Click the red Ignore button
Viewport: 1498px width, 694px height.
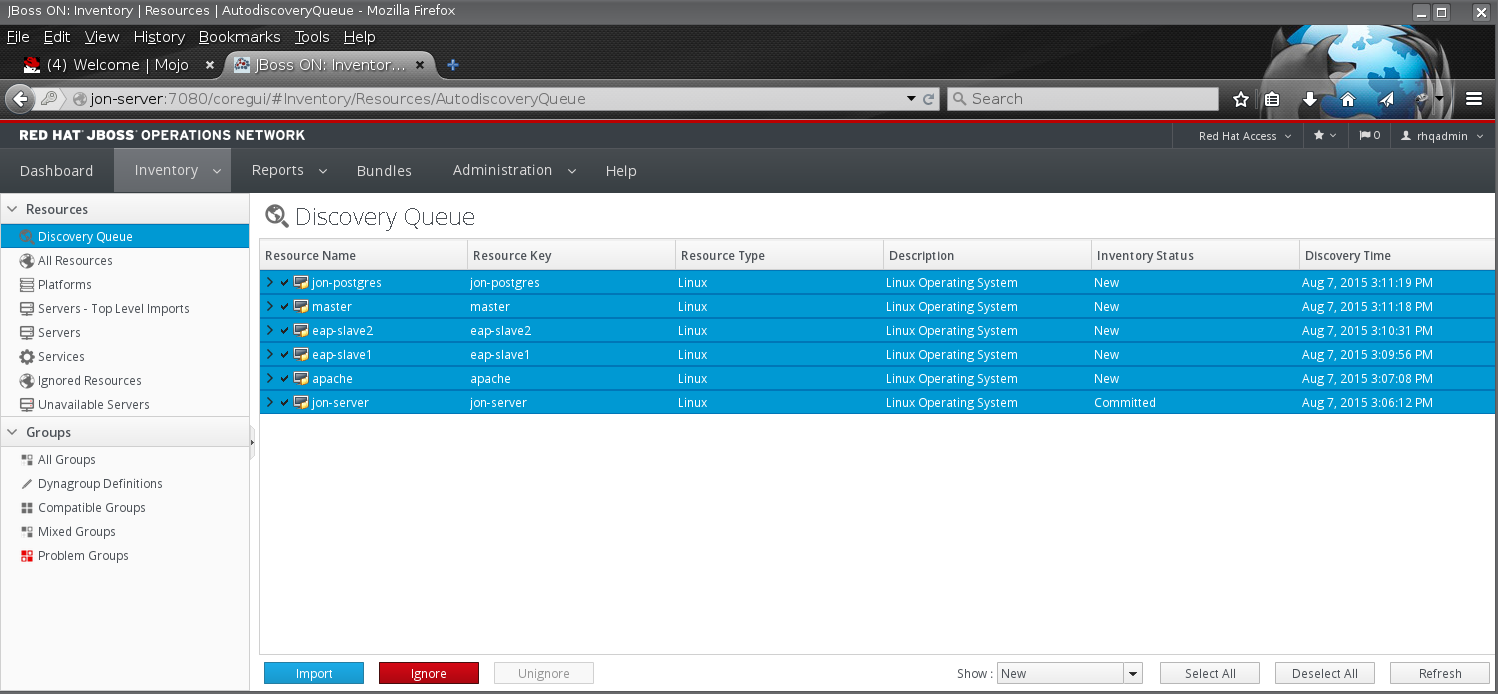[429, 674]
